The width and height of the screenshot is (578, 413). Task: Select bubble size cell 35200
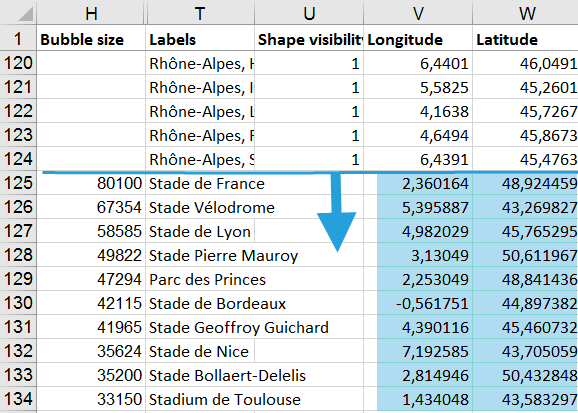[x=91, y=375]
